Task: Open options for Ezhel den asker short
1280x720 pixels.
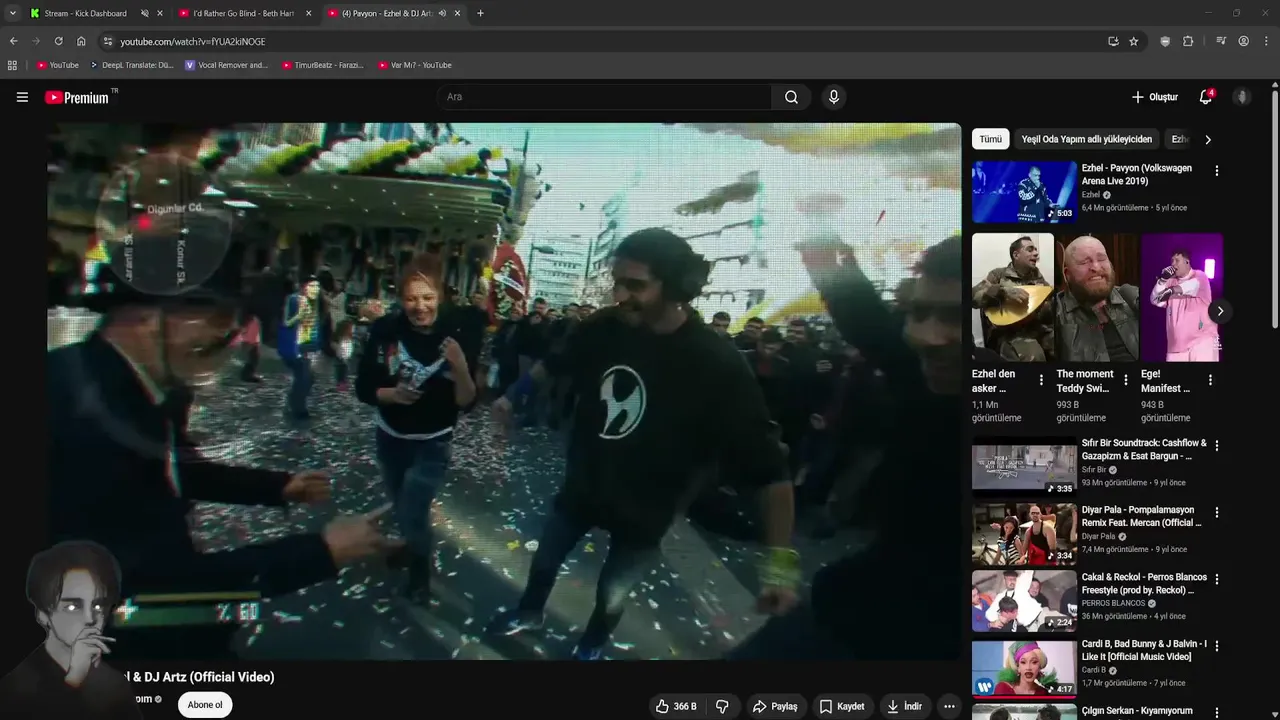Action: tap(1041, 380)
